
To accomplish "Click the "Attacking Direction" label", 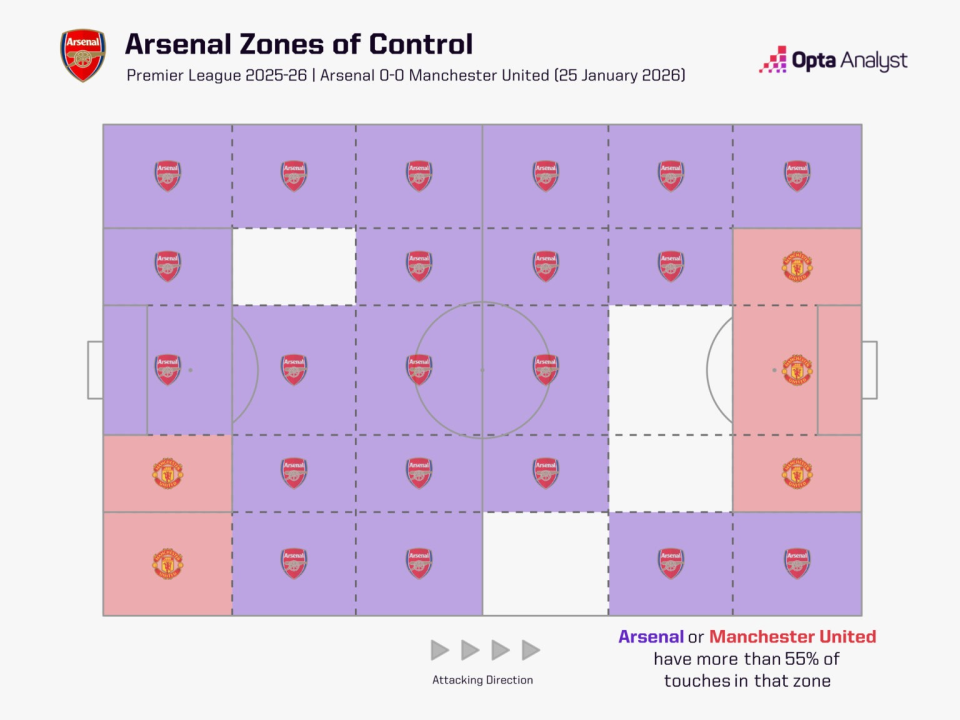I will point(483,680).
